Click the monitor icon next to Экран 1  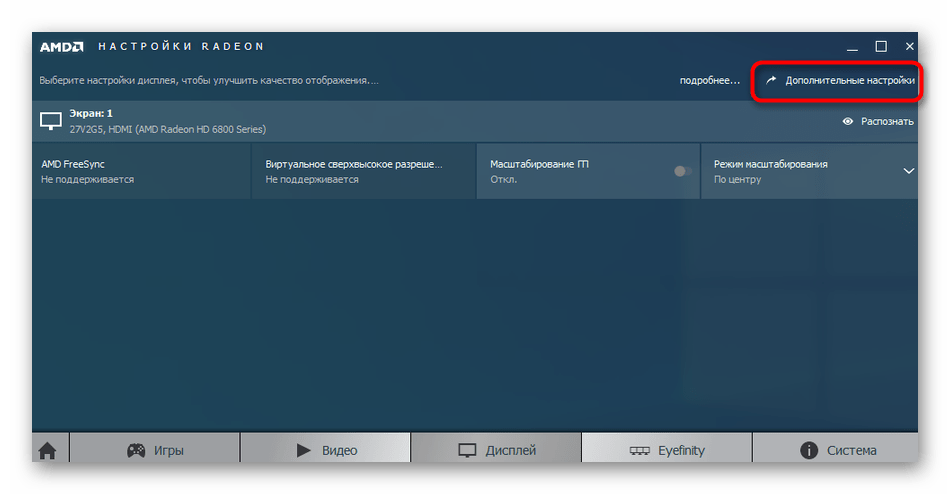pyautogui.click(x=50, y=121)
